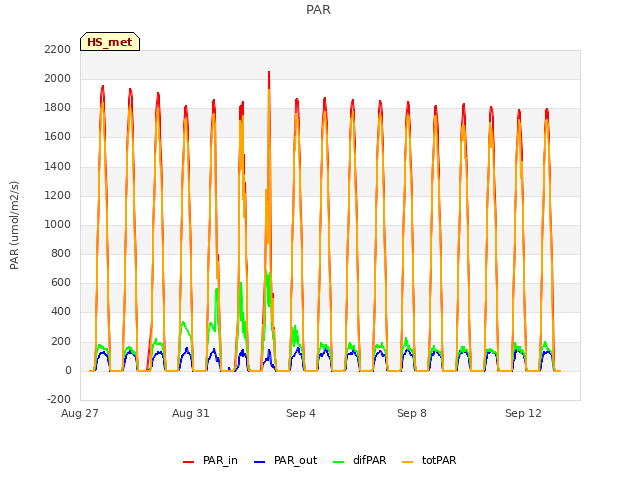Click the HS_met annotation label
640x480 pixels.
point(110,42)
